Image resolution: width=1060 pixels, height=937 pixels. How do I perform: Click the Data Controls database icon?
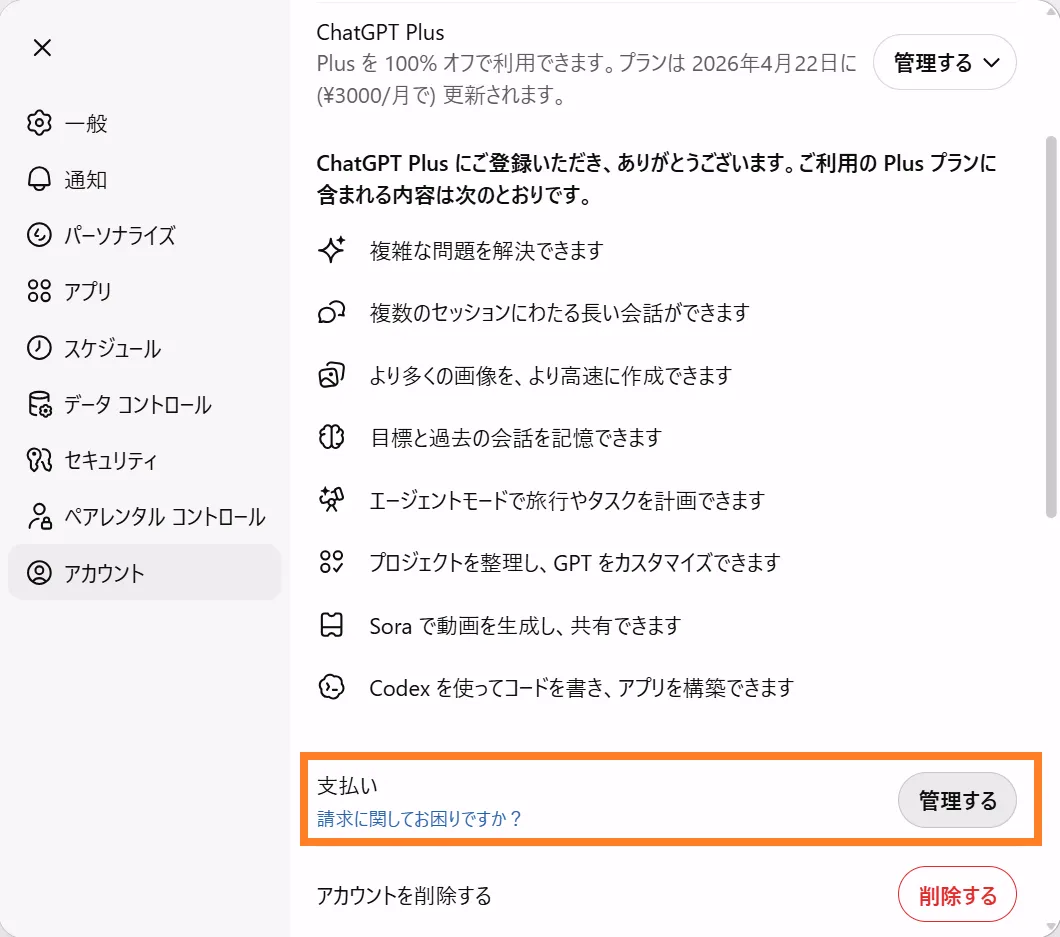click(x=39, y=405)
